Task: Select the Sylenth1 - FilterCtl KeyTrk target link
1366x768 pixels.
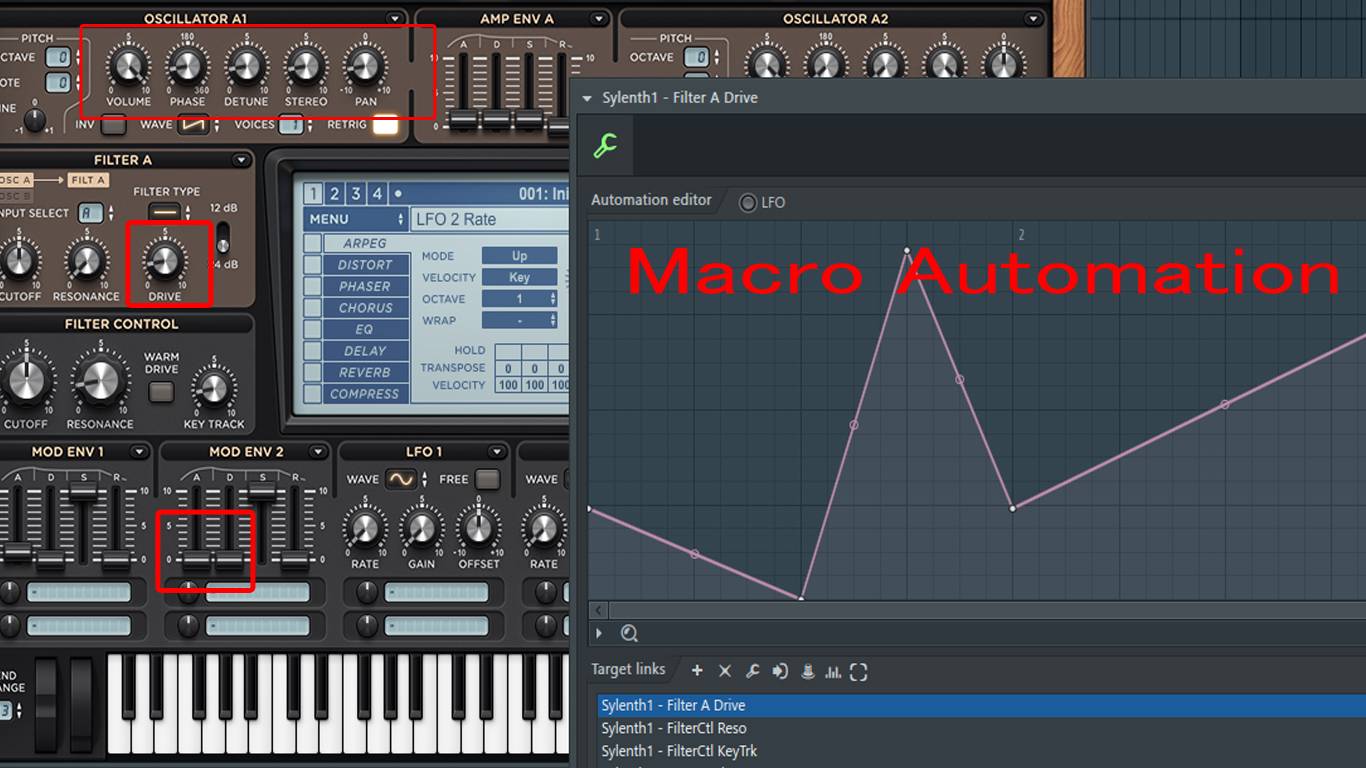Action: tap(679, 751)
